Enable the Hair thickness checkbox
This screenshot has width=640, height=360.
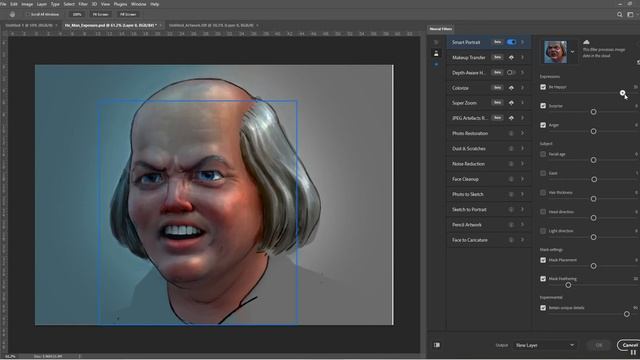click(543, 193)
